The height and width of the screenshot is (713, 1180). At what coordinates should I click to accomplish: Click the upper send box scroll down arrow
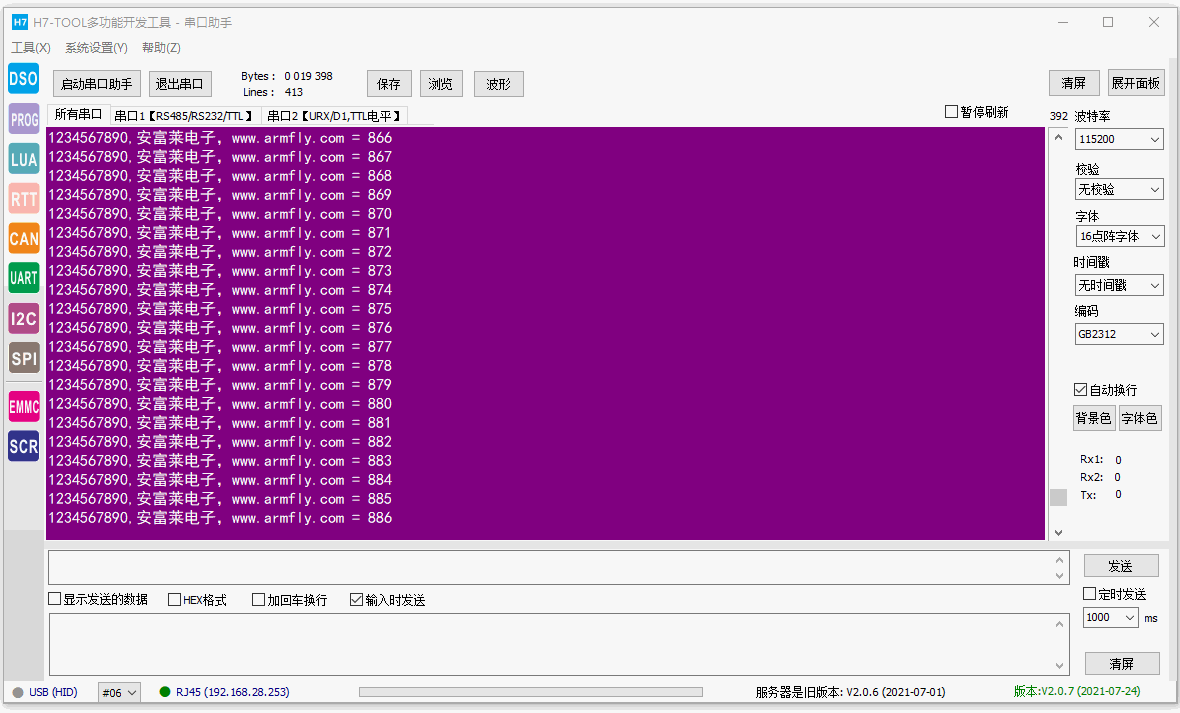(x=1060, y=577)
